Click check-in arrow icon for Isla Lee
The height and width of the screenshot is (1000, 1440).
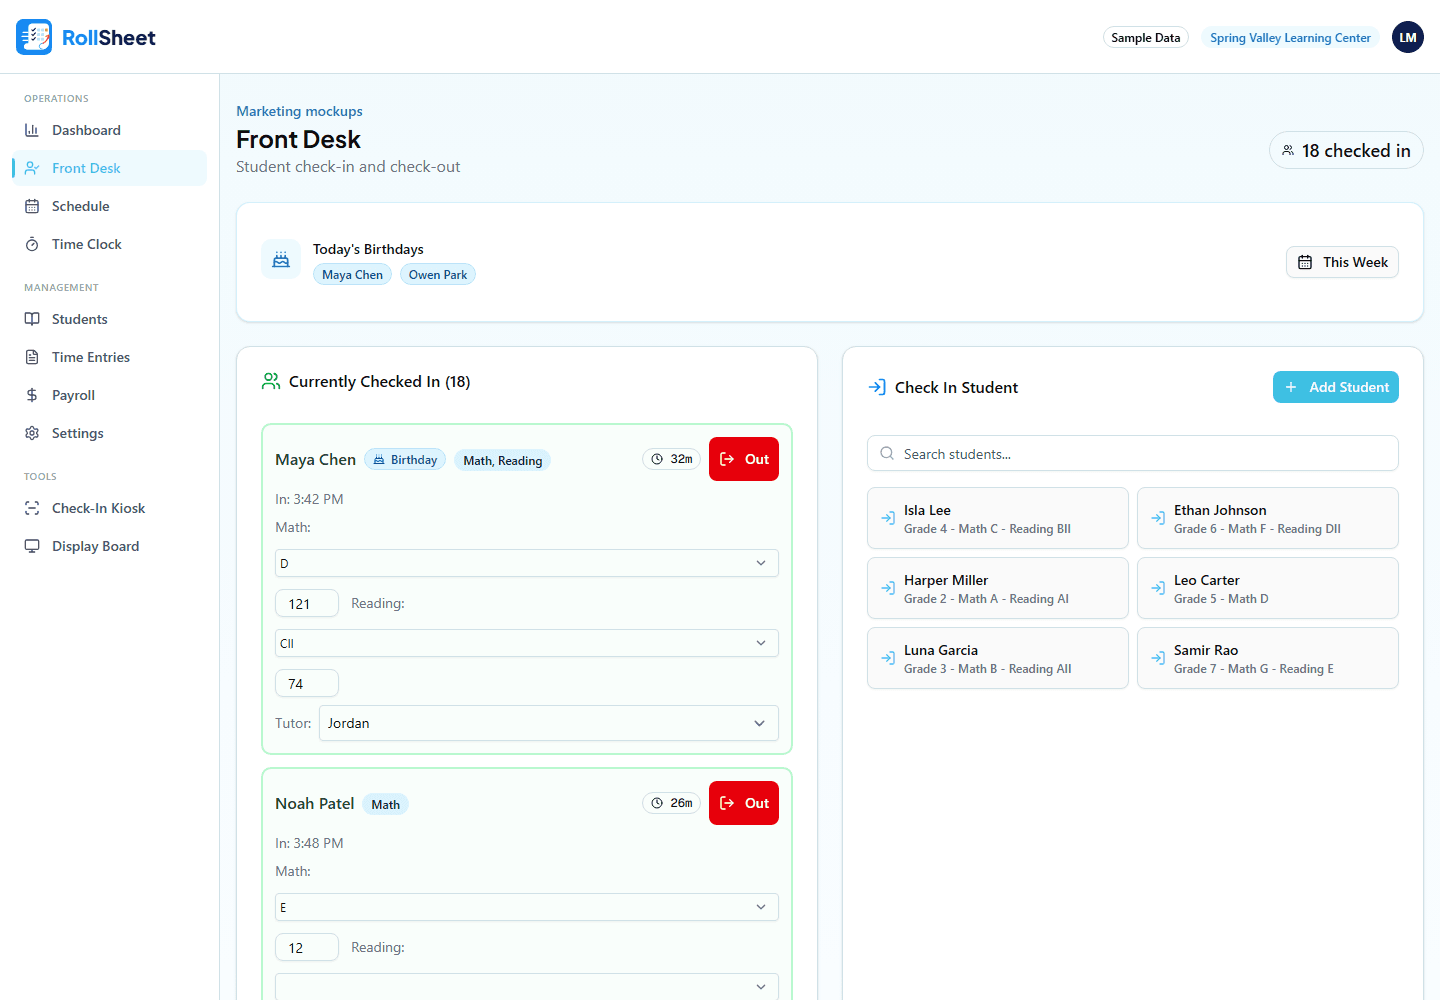tap(888, 518)
